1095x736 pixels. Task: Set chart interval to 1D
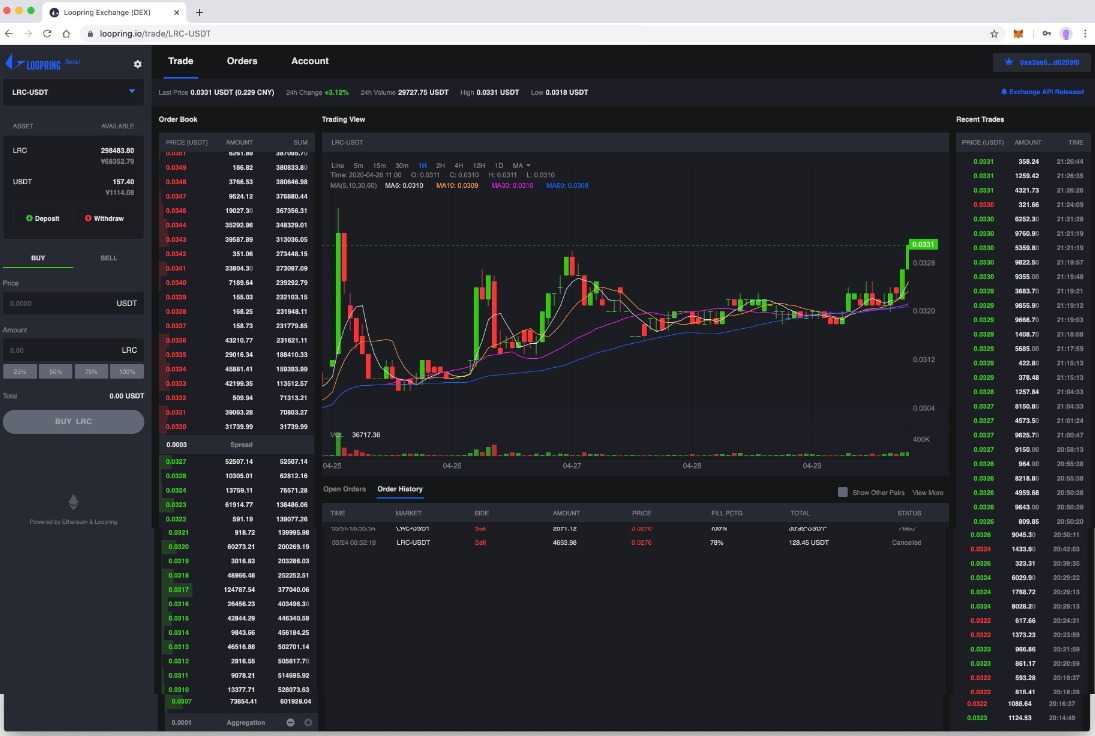[x=499, y=165]
